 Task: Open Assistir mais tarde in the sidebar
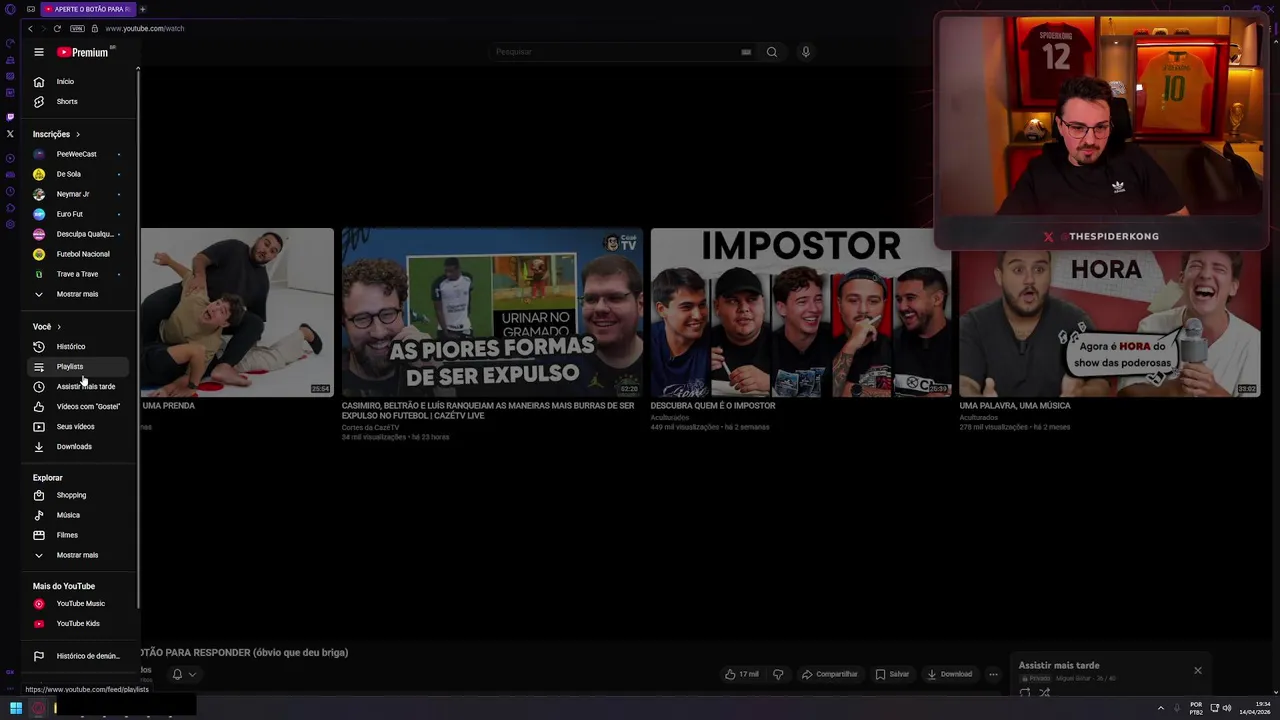(80, 386)
